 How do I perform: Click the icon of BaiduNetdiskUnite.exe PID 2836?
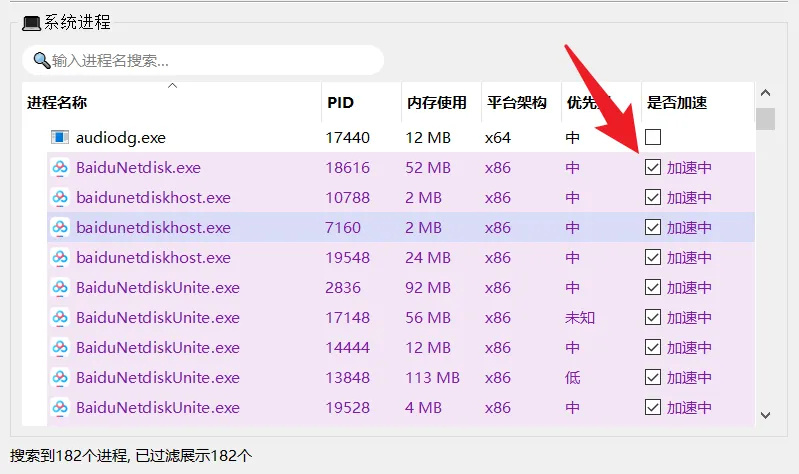point(60,287)
